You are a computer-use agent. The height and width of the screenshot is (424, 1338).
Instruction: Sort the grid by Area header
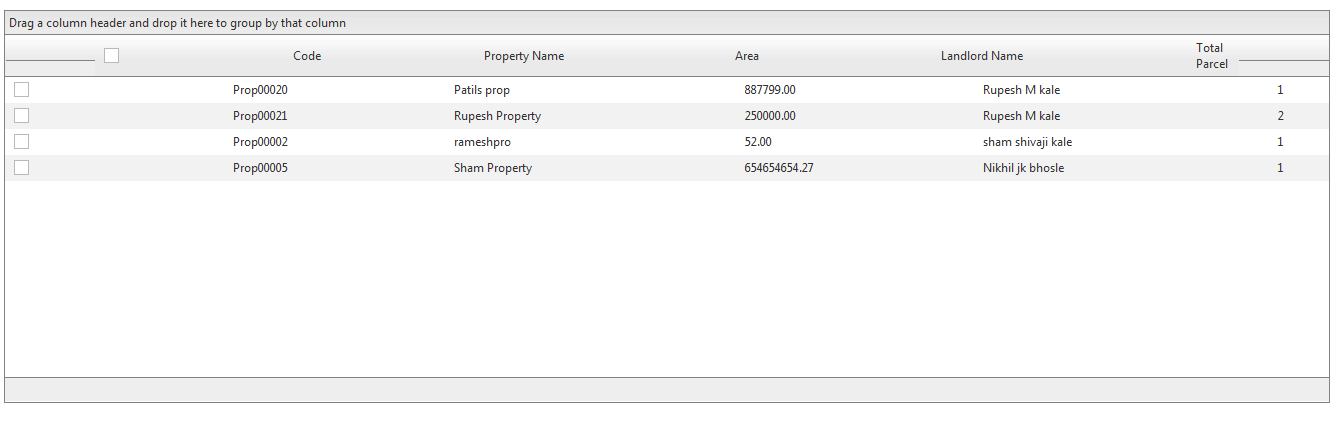click(746, 56)
